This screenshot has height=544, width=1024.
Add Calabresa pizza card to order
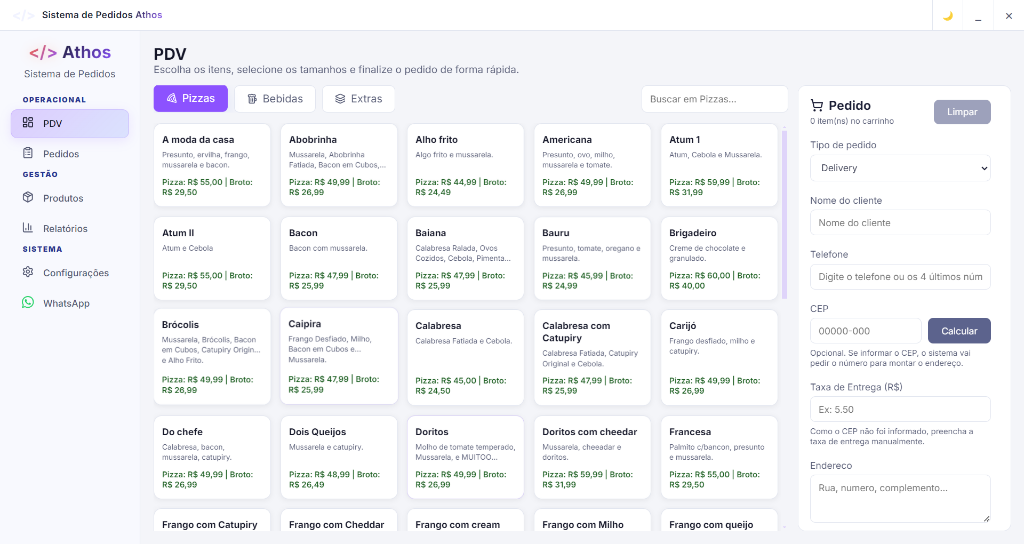click(466, 357)
